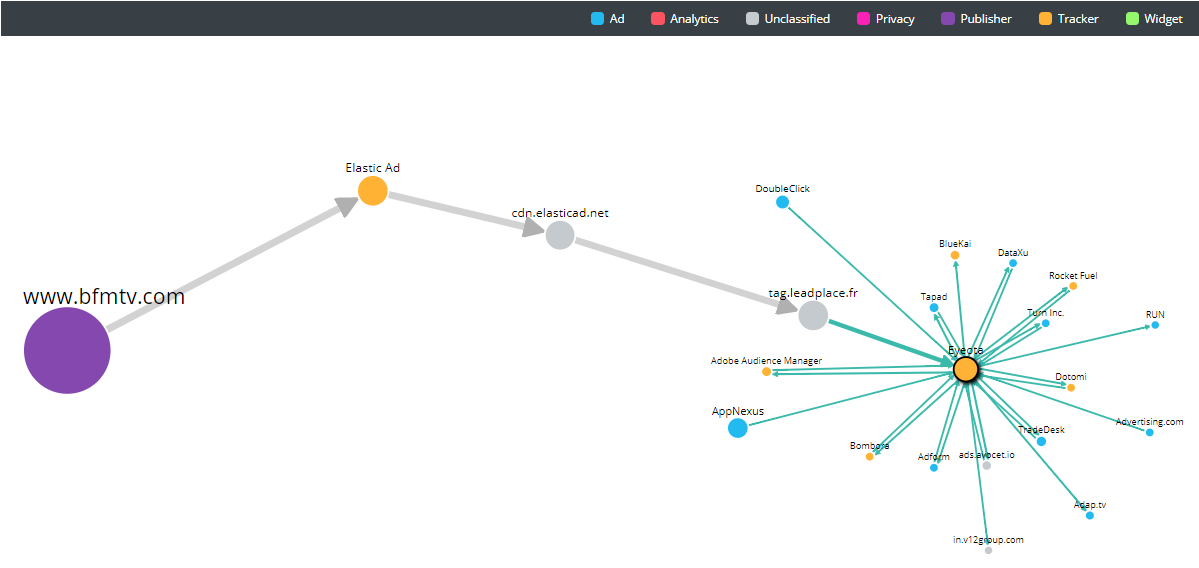Click the Turn Inc. node

tap(1045, 323)
